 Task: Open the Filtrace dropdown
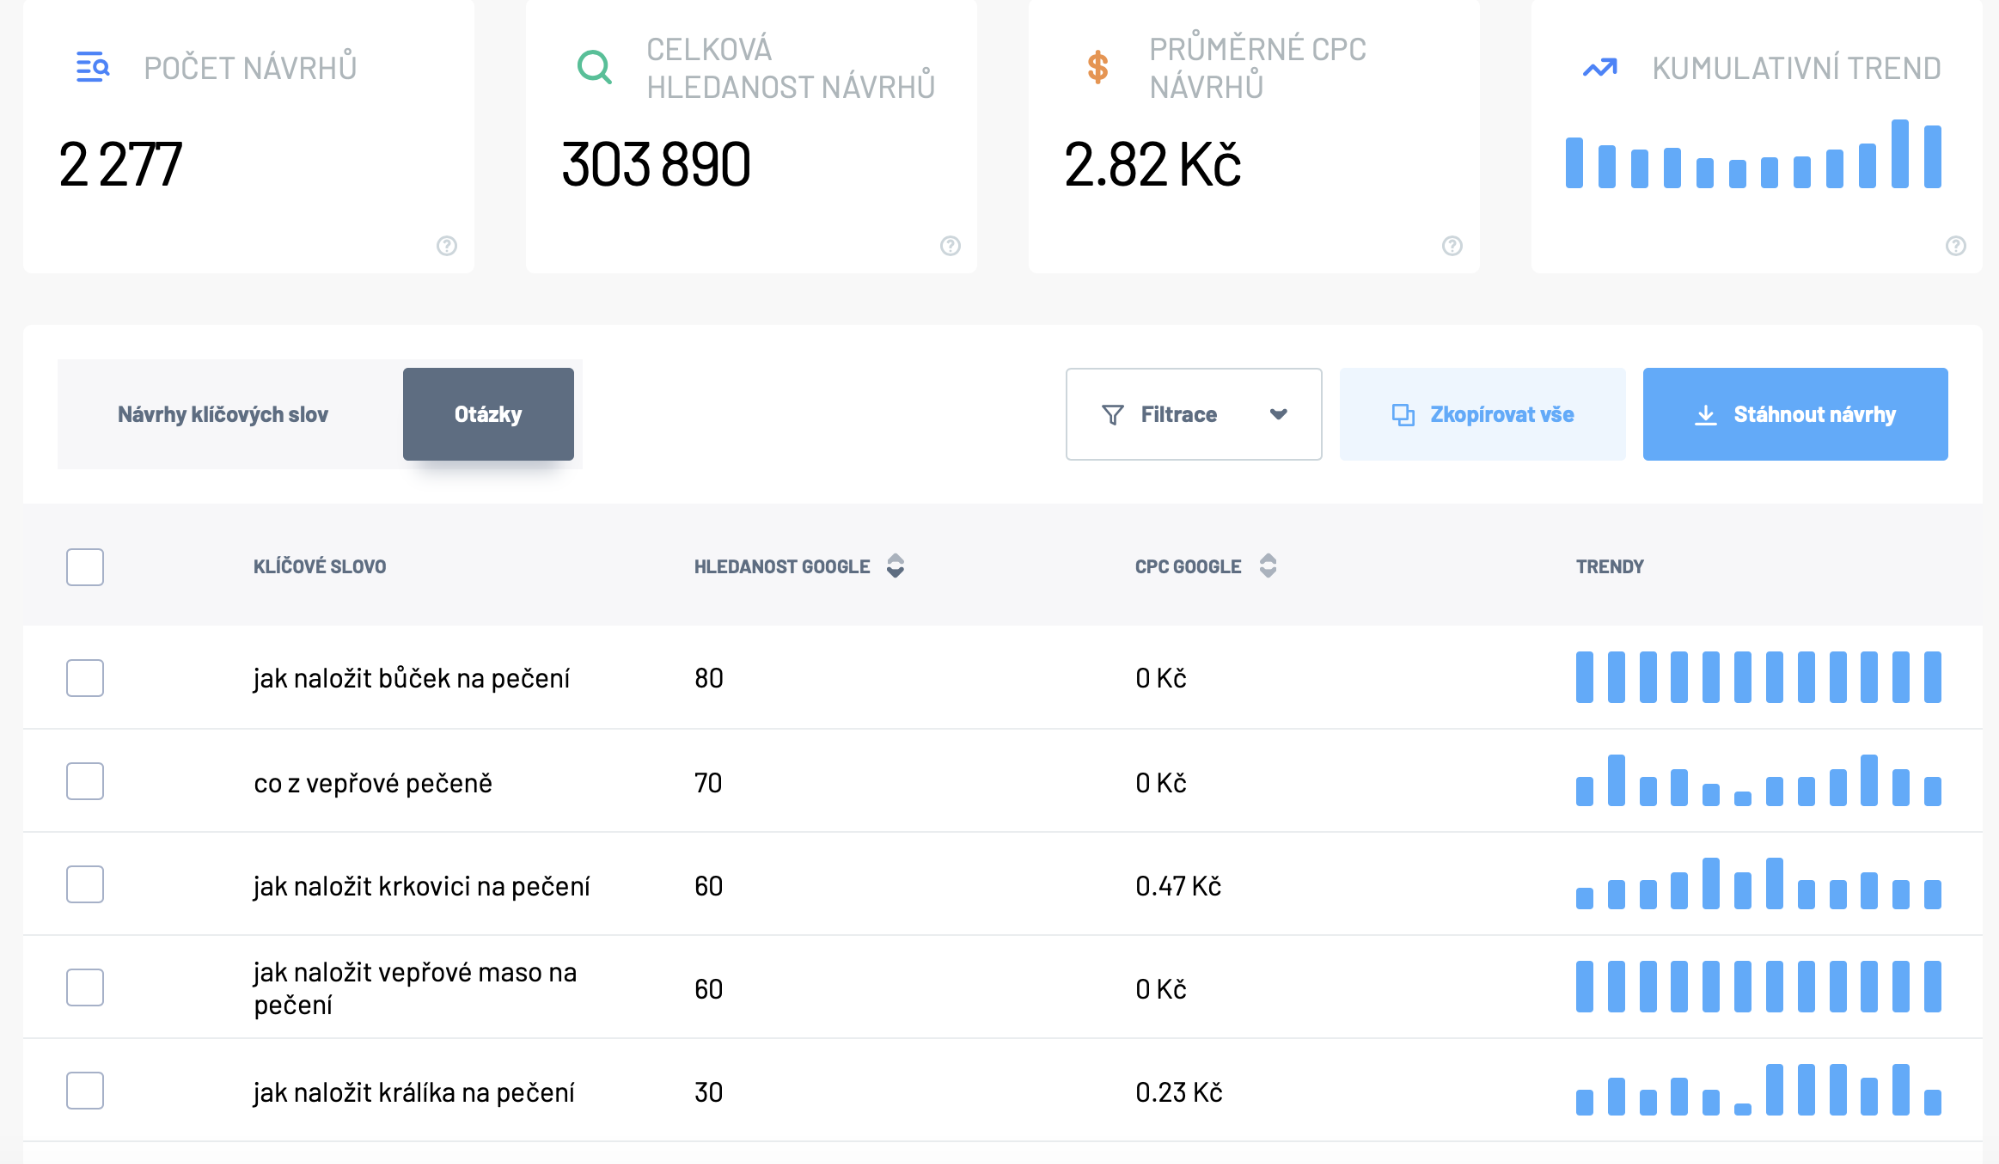[x=1194, y=414]
